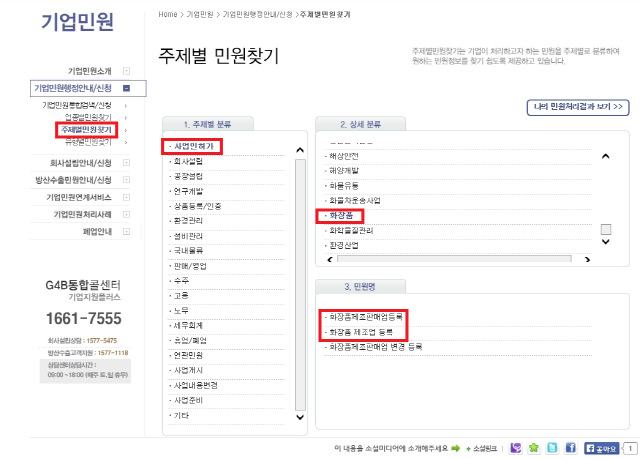
Task: Select the 3. 민원명 tab
Action: click(360, 286)
